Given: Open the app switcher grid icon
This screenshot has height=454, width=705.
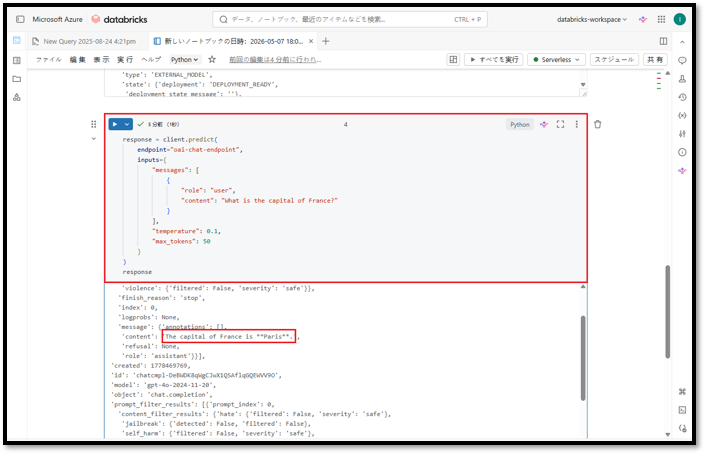Looking at the screenshot, I should tap(661, 19).
